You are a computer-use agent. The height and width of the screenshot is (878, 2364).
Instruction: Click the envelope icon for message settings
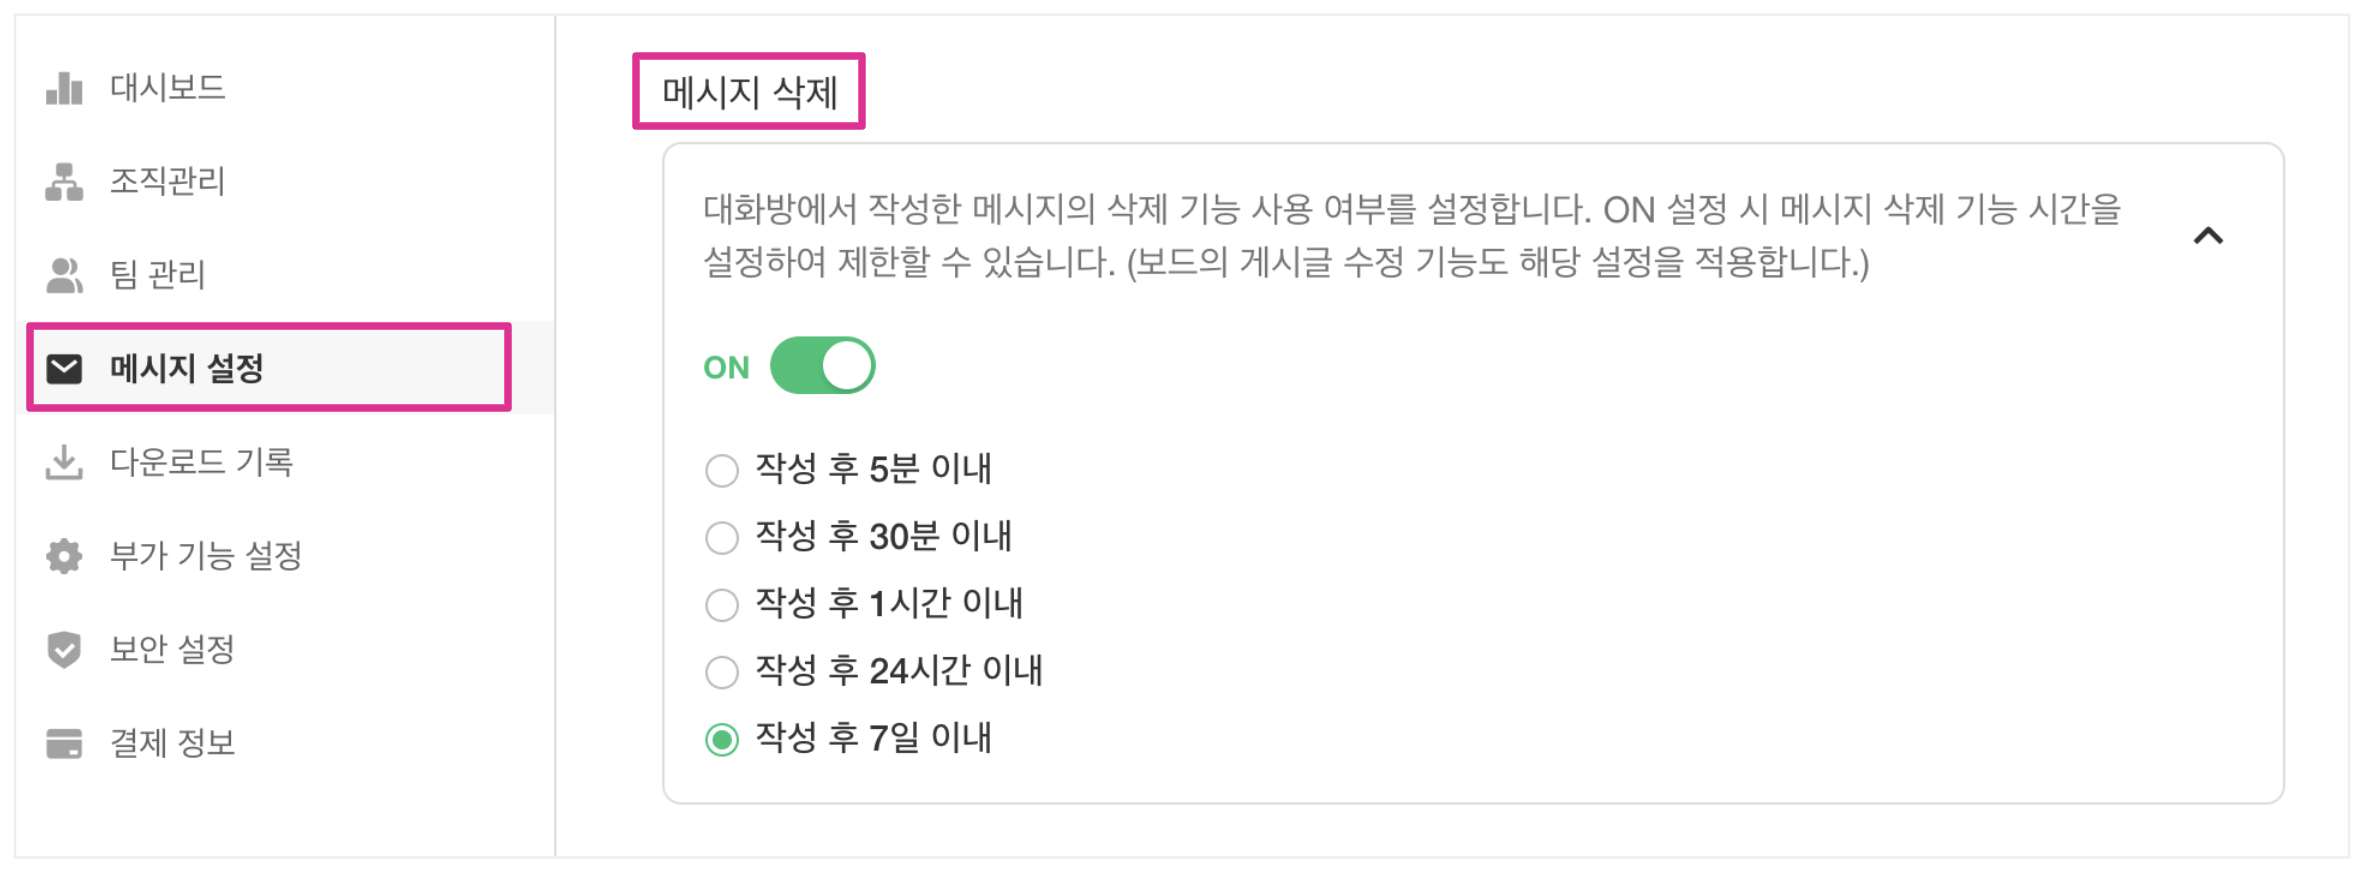(64, 369)
